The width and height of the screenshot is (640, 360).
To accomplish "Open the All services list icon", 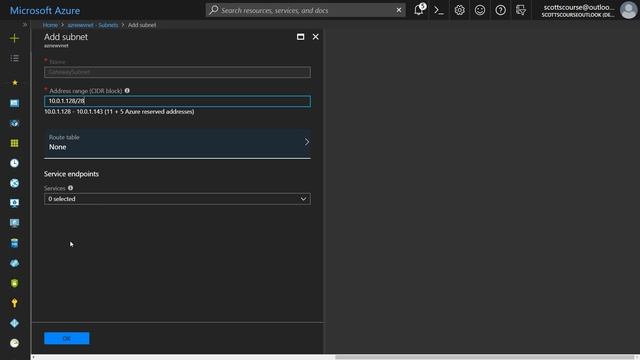I will 14,58.
